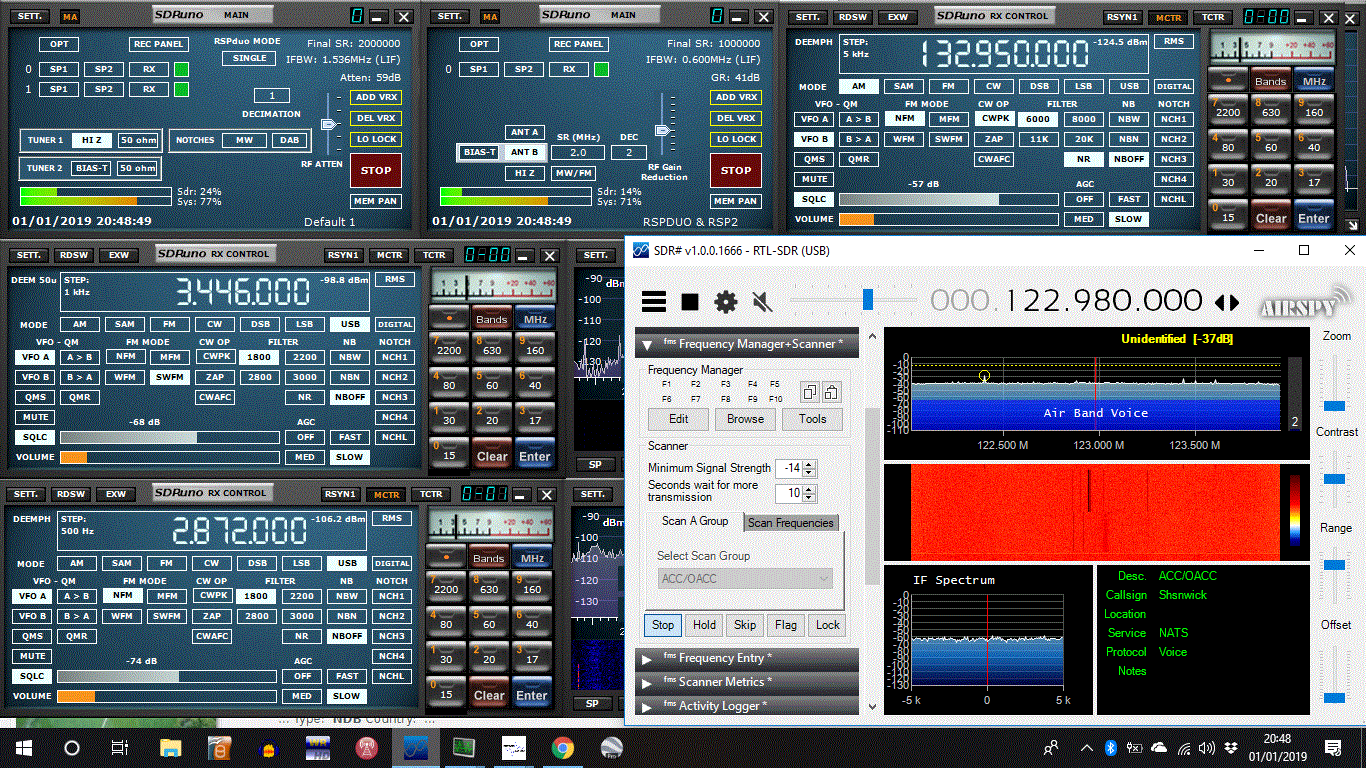Click Edit in Frequency Manager

pos(678,419)
